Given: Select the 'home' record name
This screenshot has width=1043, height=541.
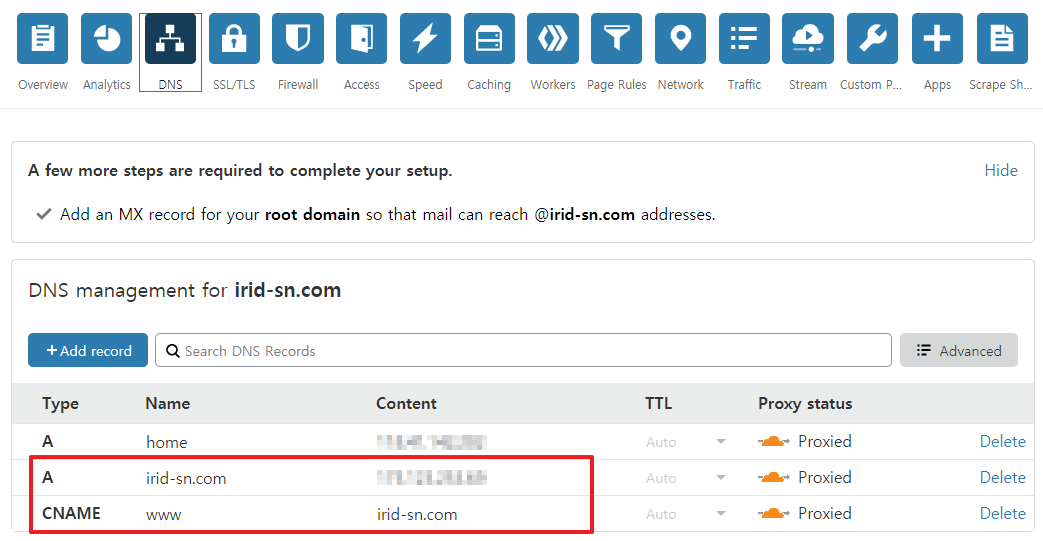Looking at the screenshot, I should [166, 443].
